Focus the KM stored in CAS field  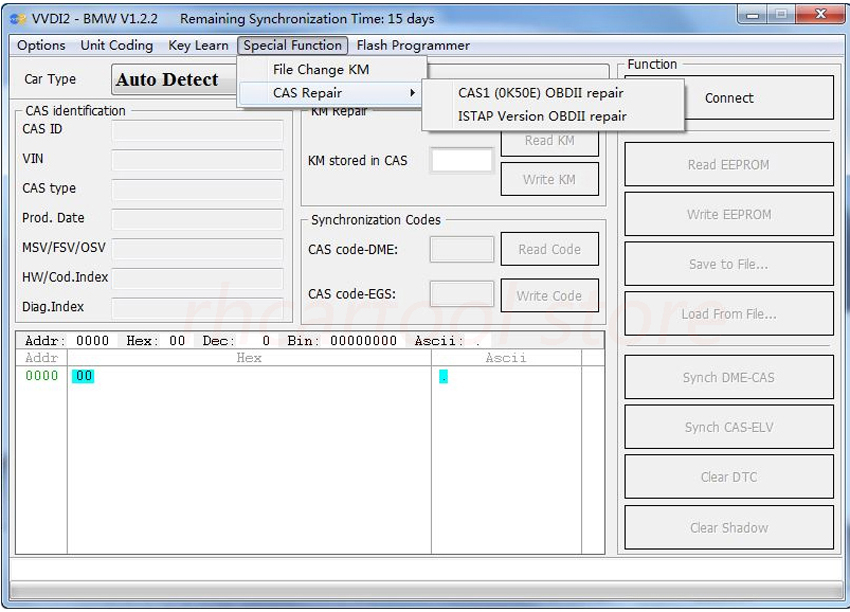point(462,160)
